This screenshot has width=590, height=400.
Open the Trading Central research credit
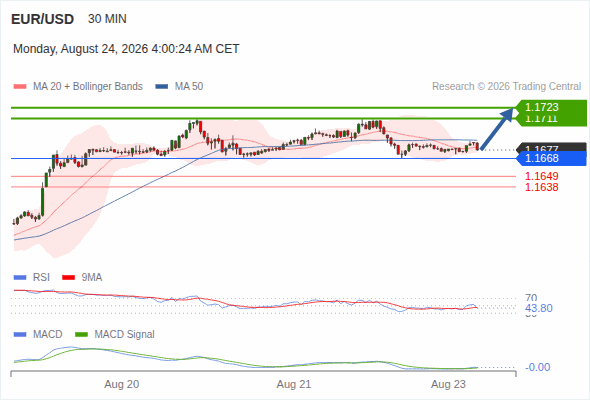(x=506, y=87)
